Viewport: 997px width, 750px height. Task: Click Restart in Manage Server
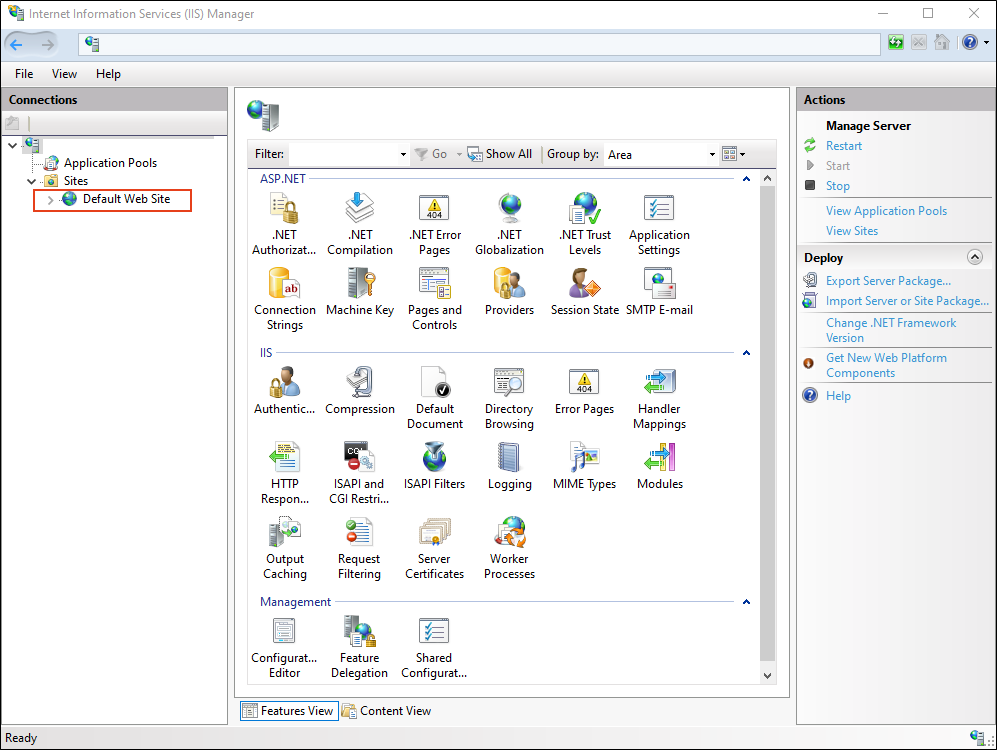click(x=844, y=146)
